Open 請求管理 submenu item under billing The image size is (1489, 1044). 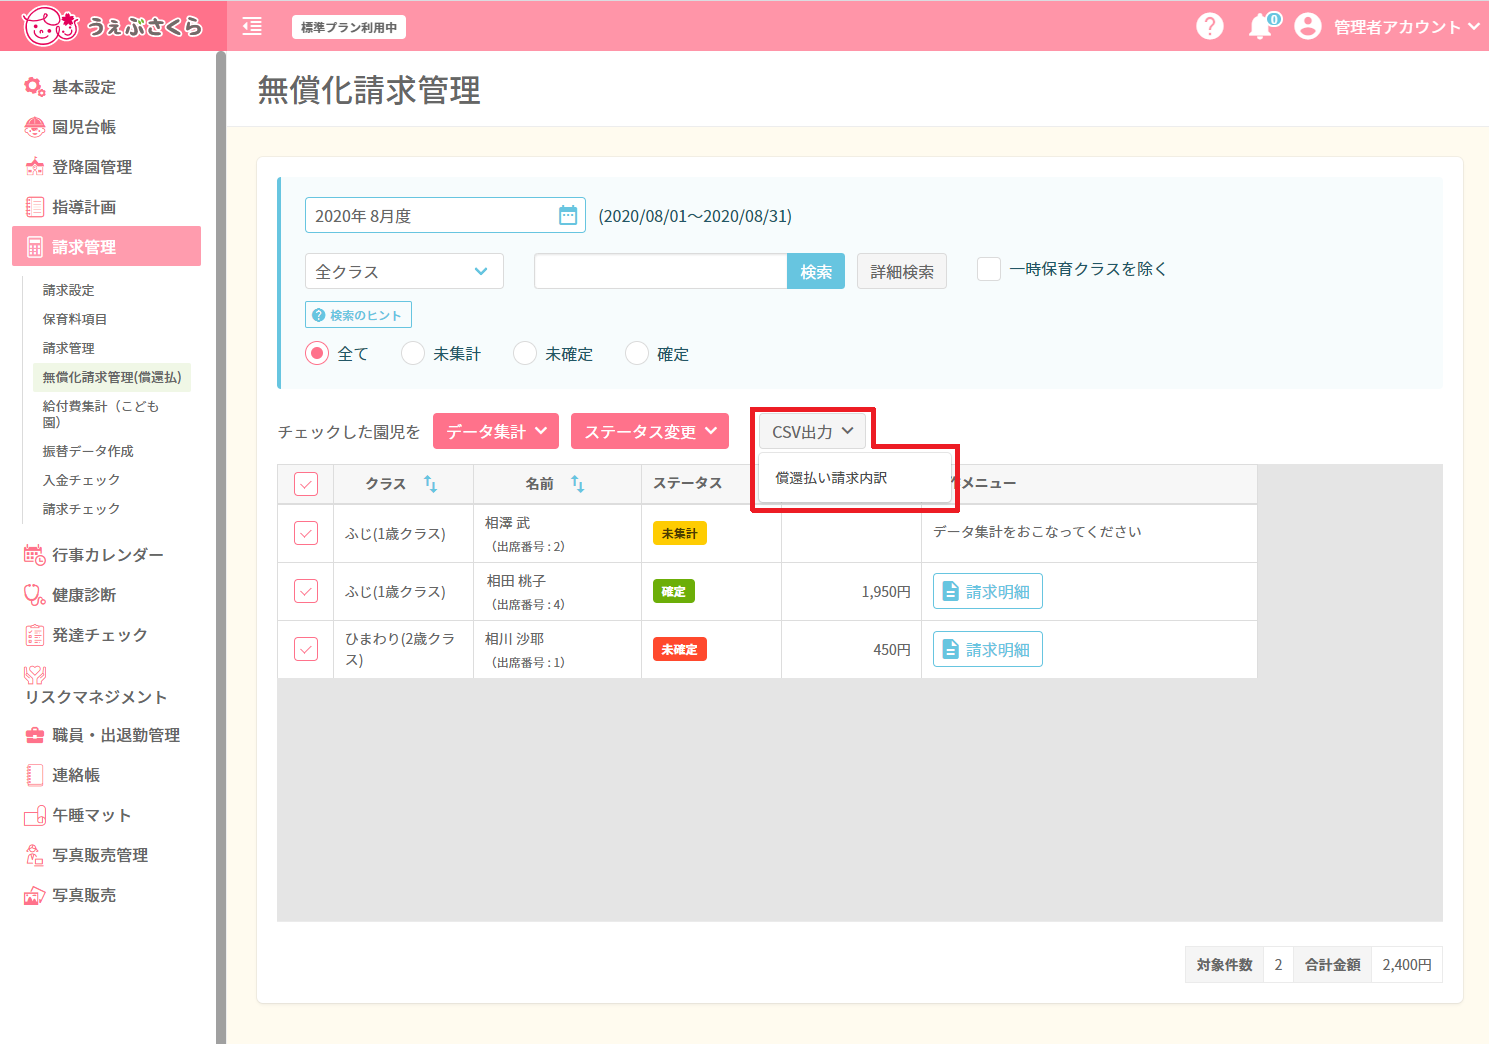click(68, 348)
